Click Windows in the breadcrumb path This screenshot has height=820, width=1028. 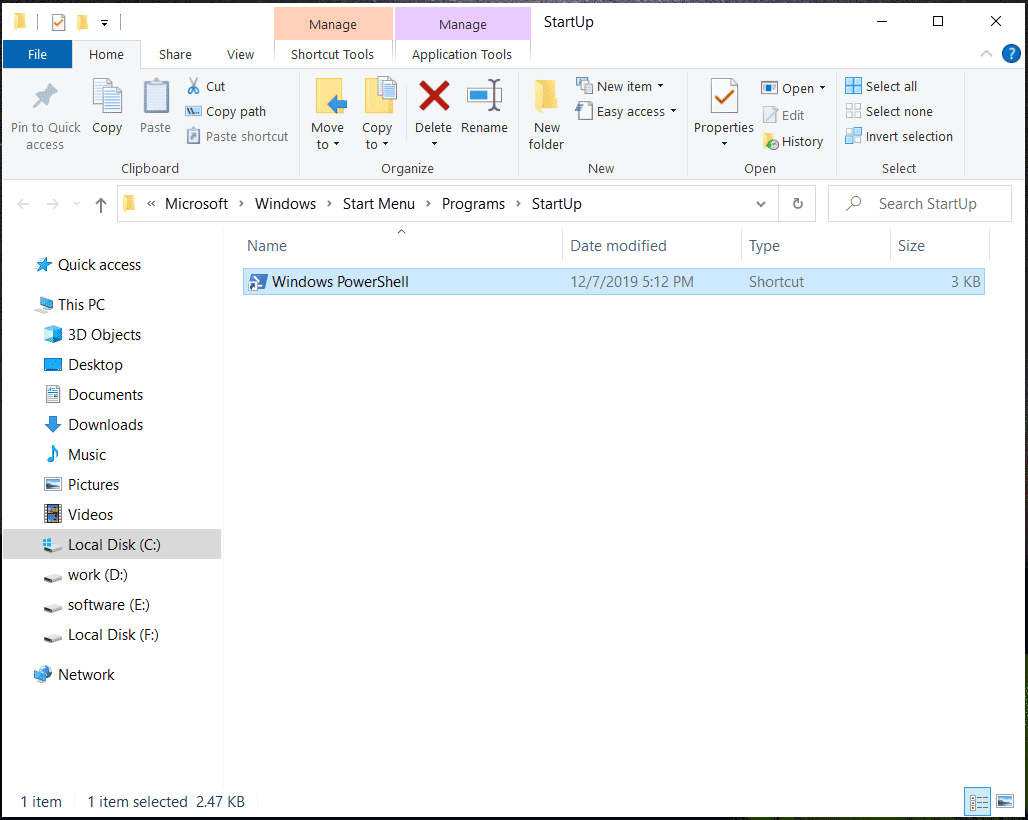pos(285,204)
